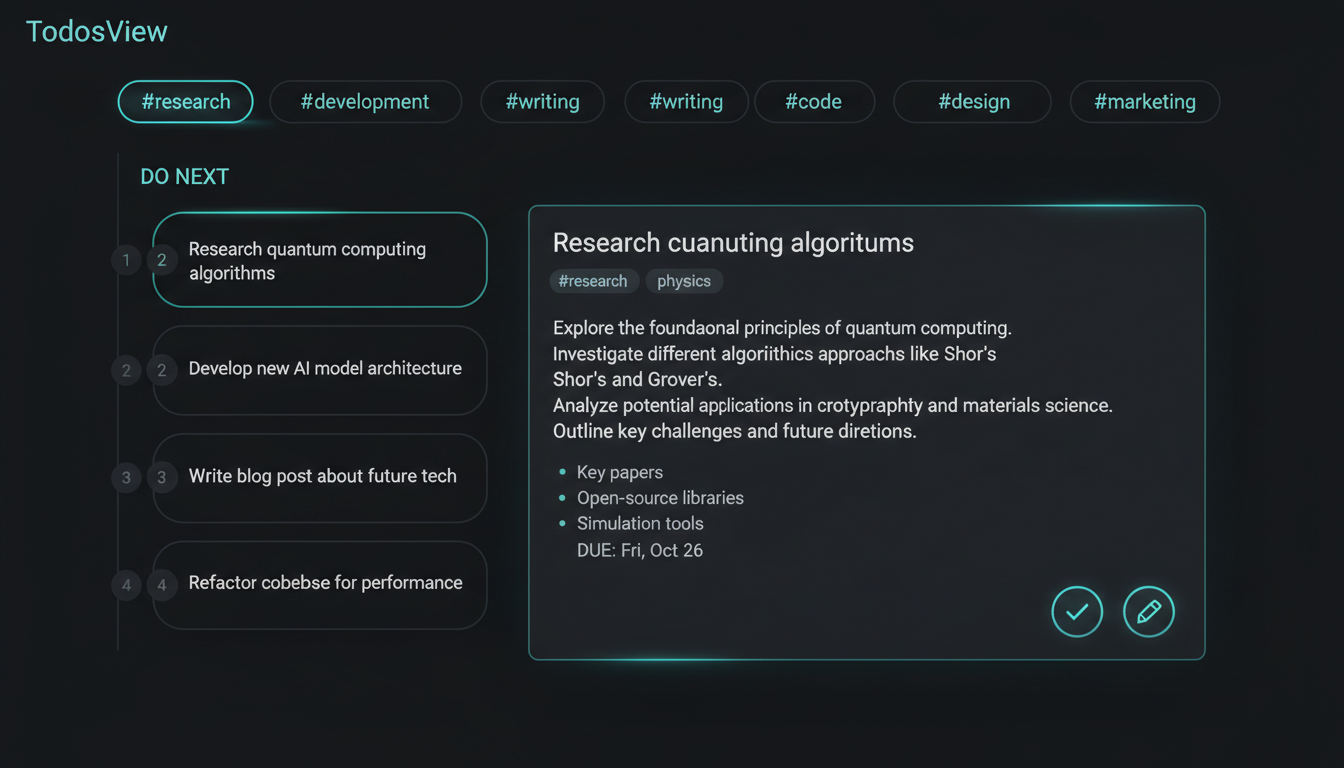Open the Write blog post about future tech todo
Viewport: 1344px width, 768px height.
point(320,477)
